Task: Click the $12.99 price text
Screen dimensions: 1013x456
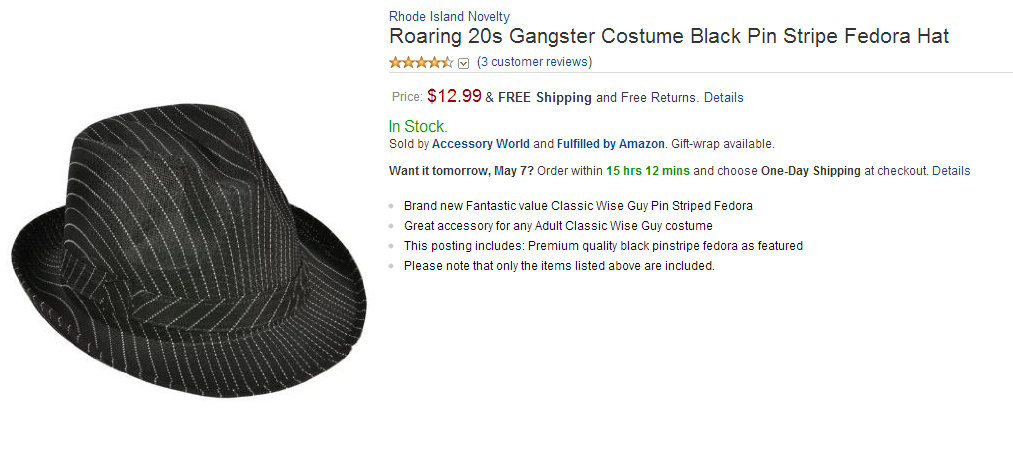Action: (x=454, y=97)
